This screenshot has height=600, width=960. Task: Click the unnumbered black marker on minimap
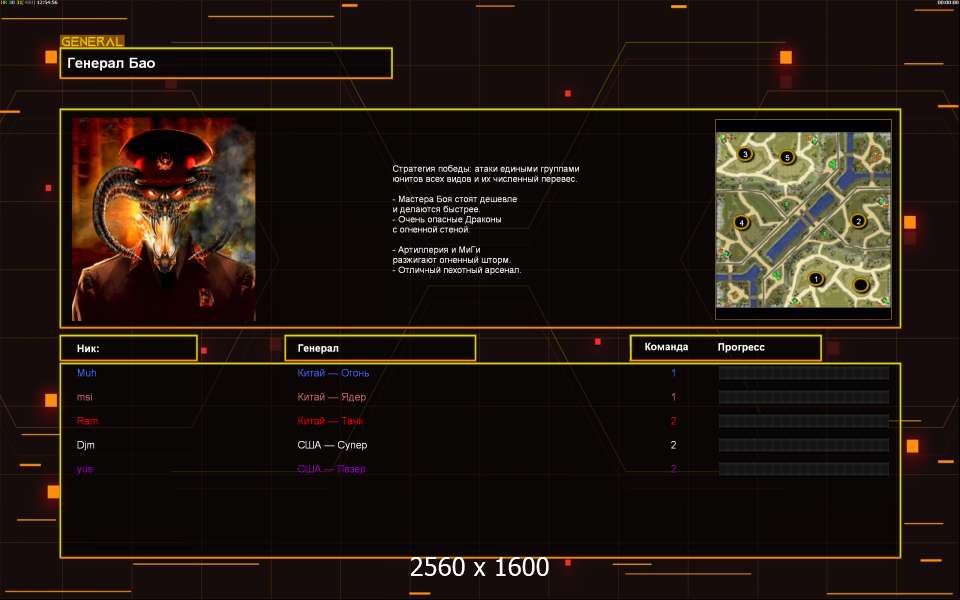coord(860,285)
